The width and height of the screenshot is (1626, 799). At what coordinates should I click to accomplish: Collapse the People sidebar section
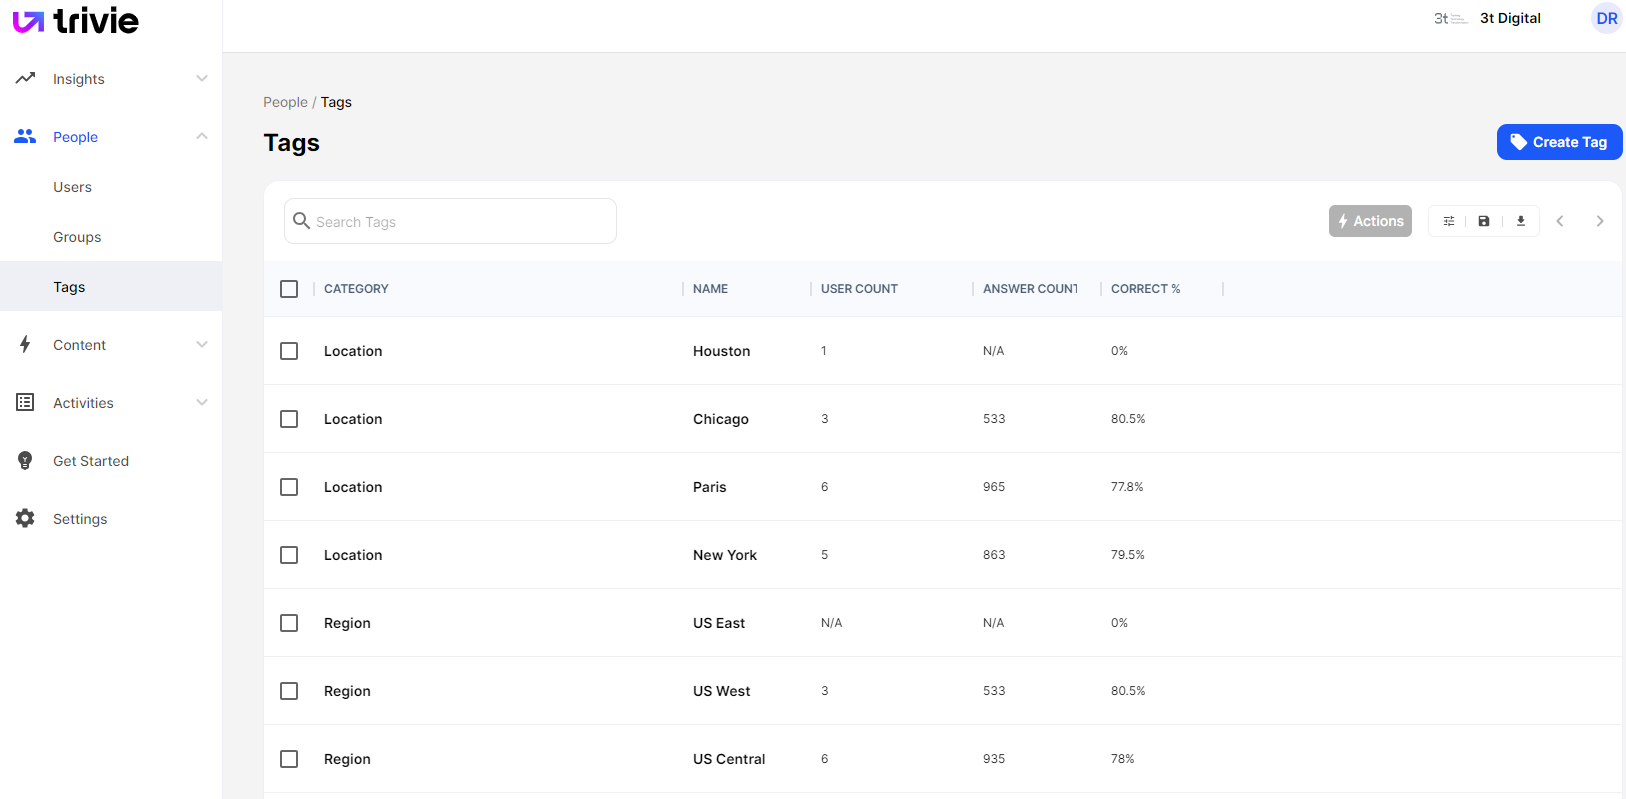202,137
